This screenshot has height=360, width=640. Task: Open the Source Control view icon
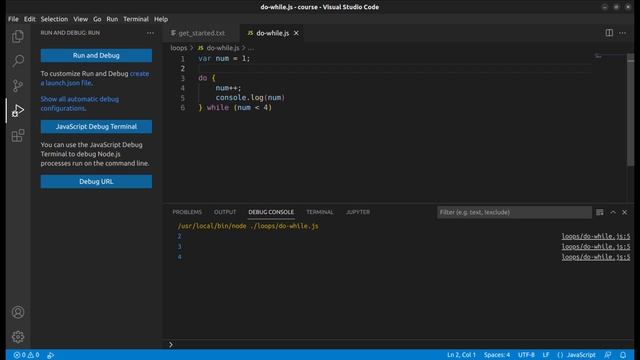[x=18, y=86]
